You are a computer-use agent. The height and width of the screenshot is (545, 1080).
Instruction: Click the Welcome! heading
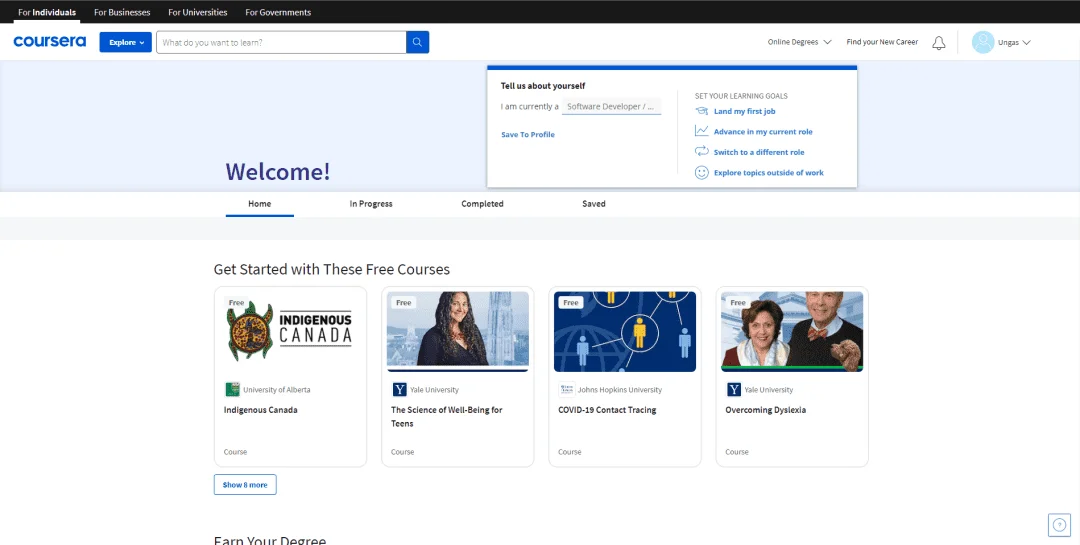[278, 172]
